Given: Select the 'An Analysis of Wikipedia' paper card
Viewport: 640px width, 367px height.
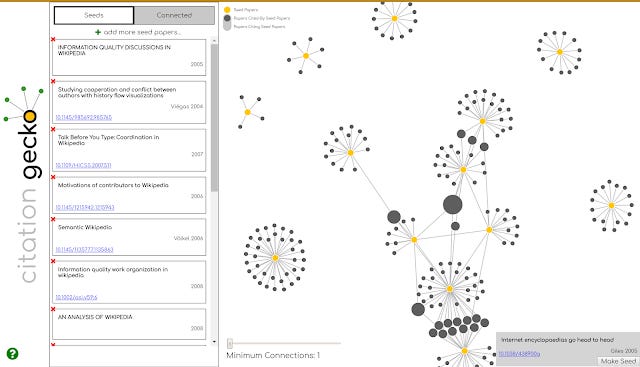Looking at the screenshot, I should coord(129,324).
